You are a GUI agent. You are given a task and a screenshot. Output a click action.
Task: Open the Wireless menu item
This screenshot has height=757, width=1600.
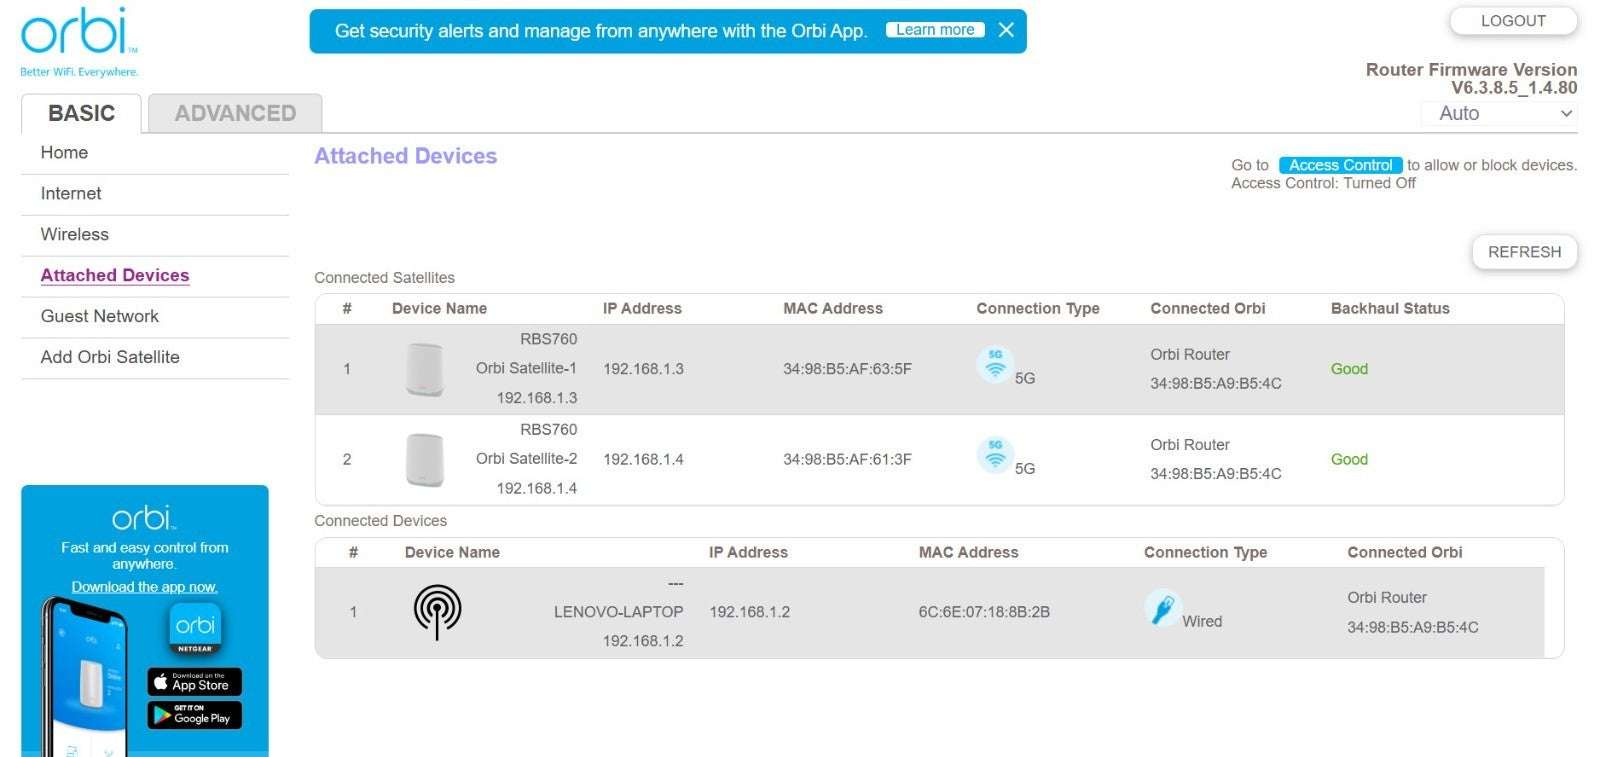pos(75,234)
